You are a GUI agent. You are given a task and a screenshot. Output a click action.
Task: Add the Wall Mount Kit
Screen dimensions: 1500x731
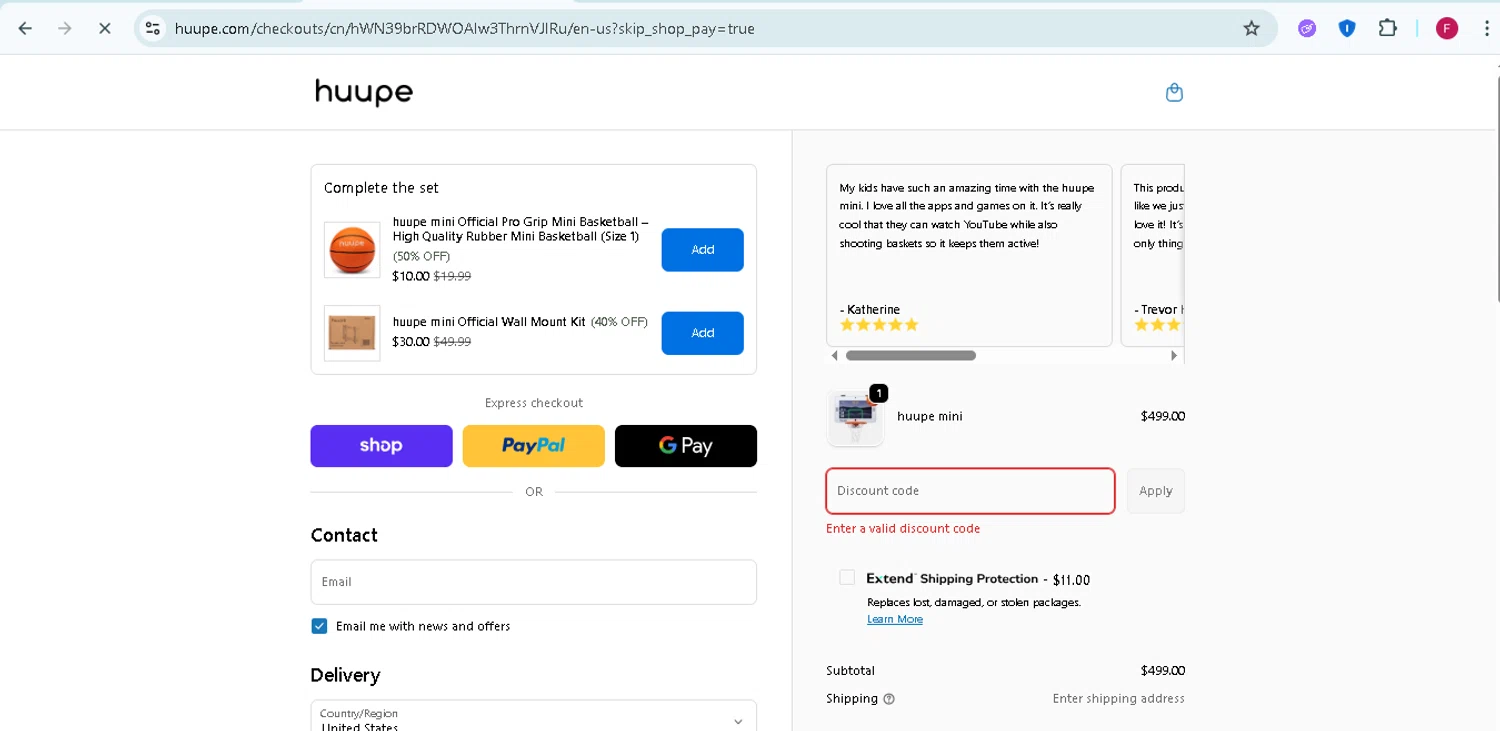coord(702,333)
